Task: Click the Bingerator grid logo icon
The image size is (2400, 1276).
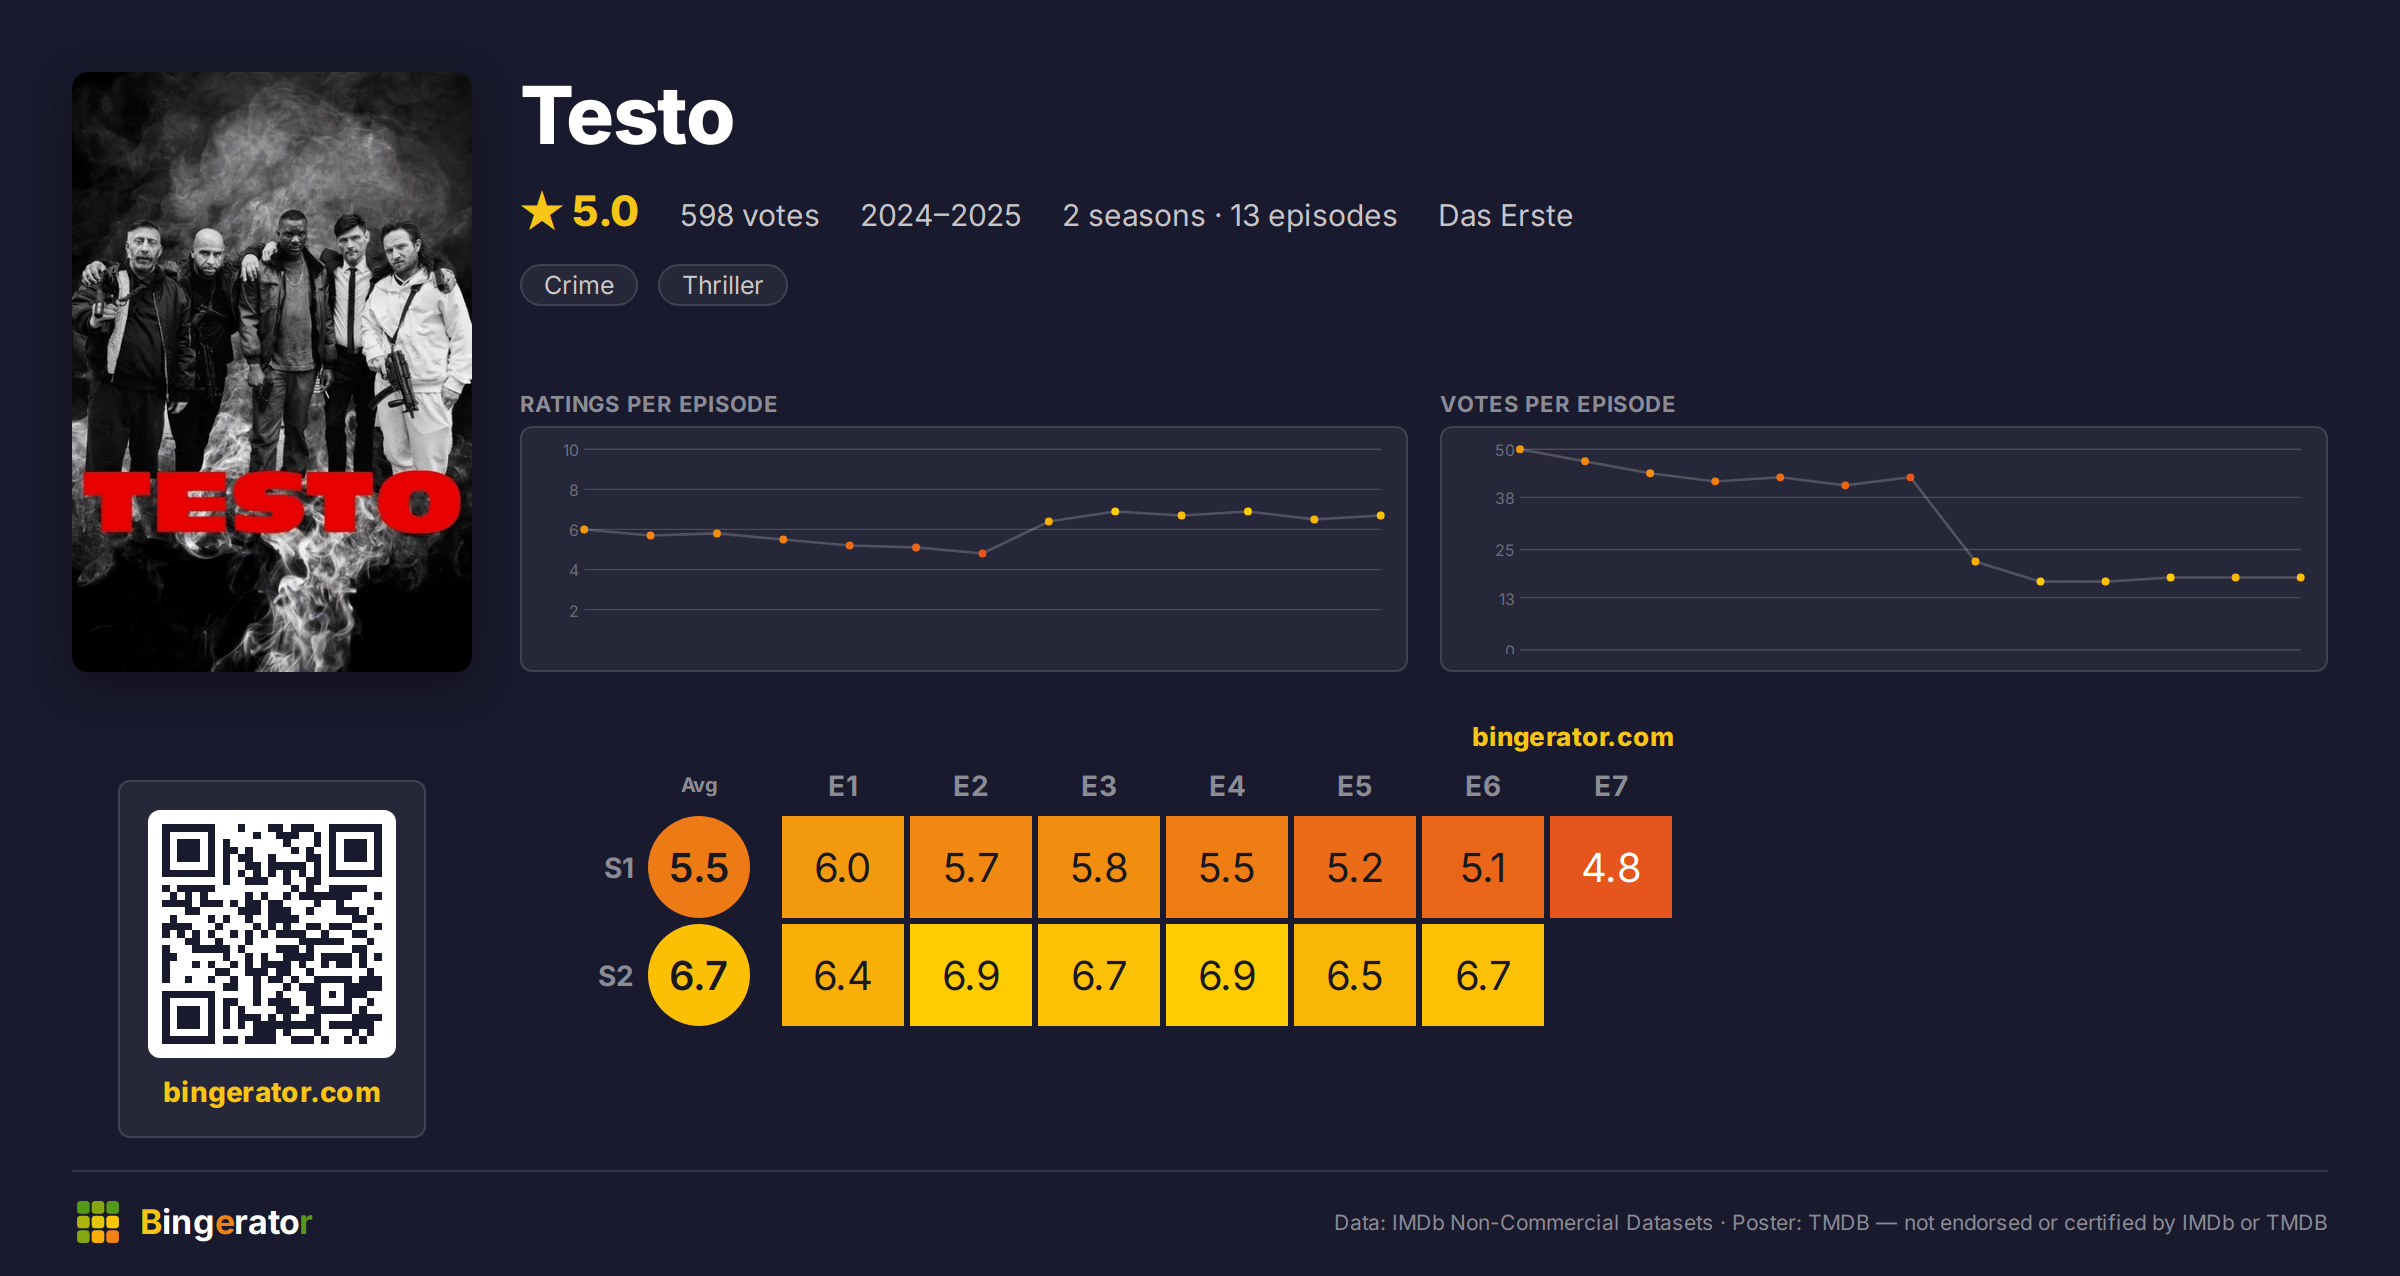Action: pyautogui.click(x=98, y=1222)
